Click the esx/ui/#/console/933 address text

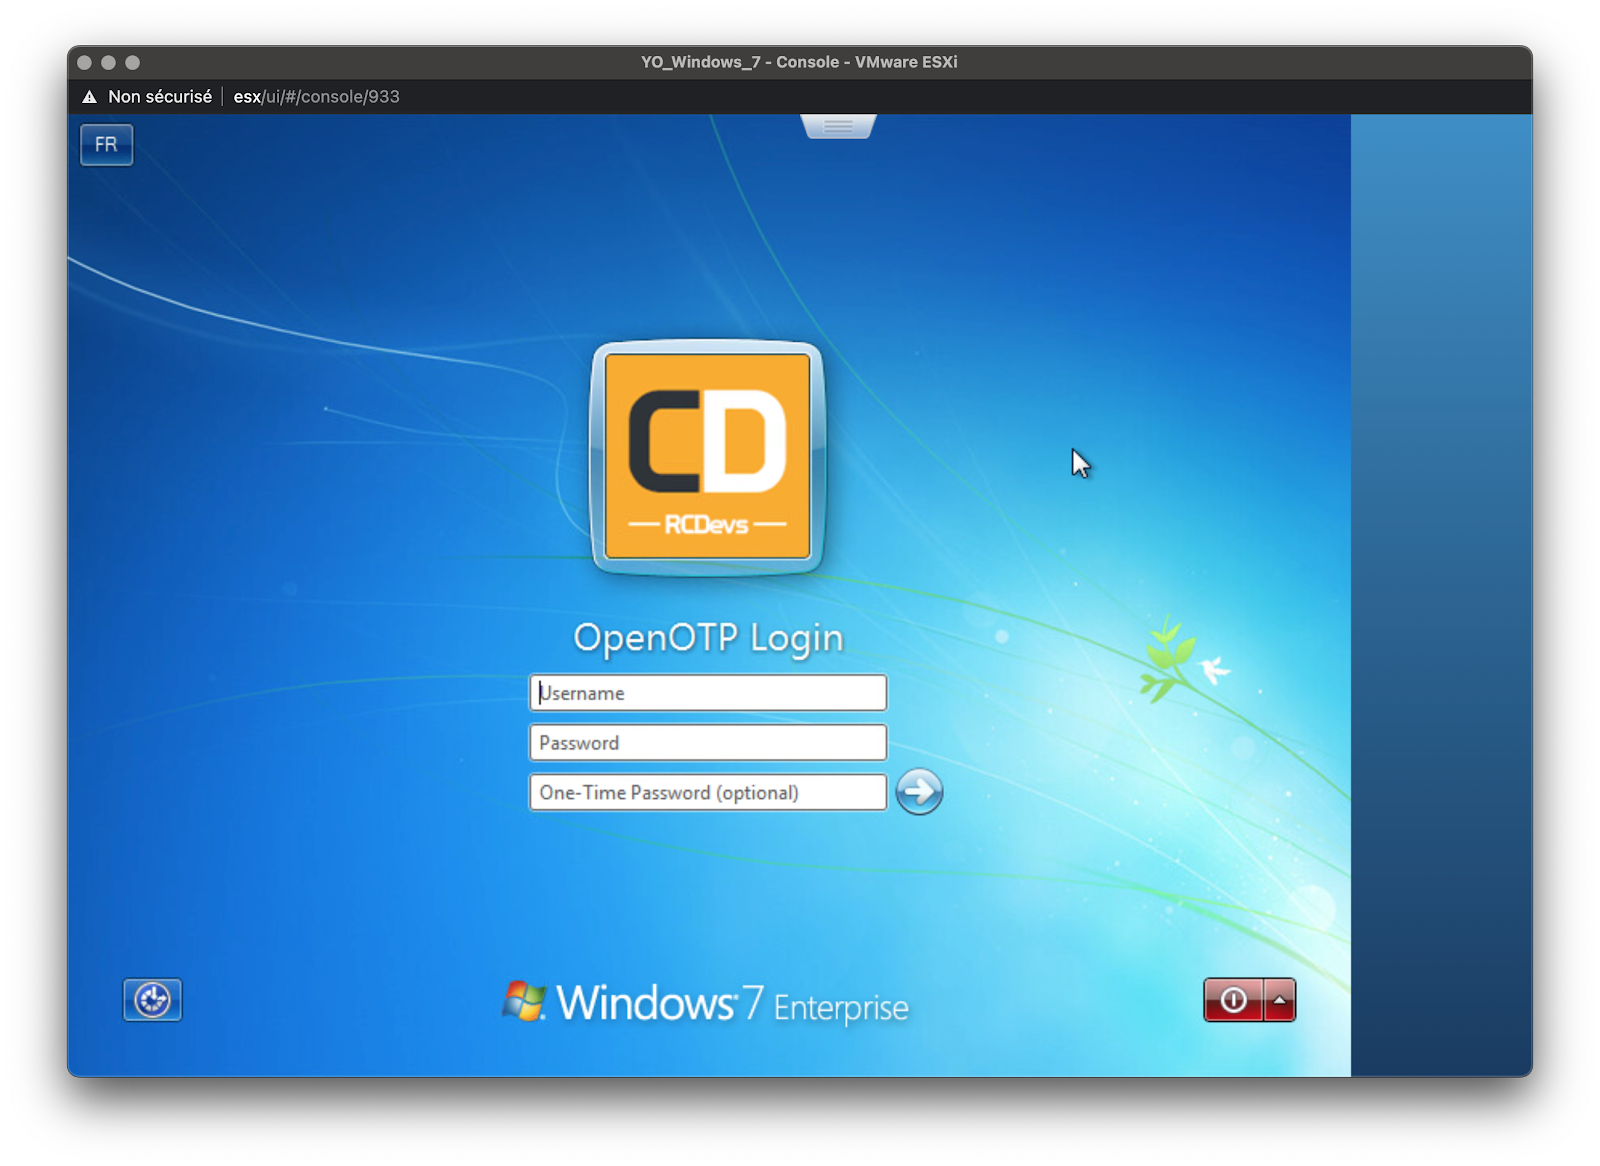point(316,97)
